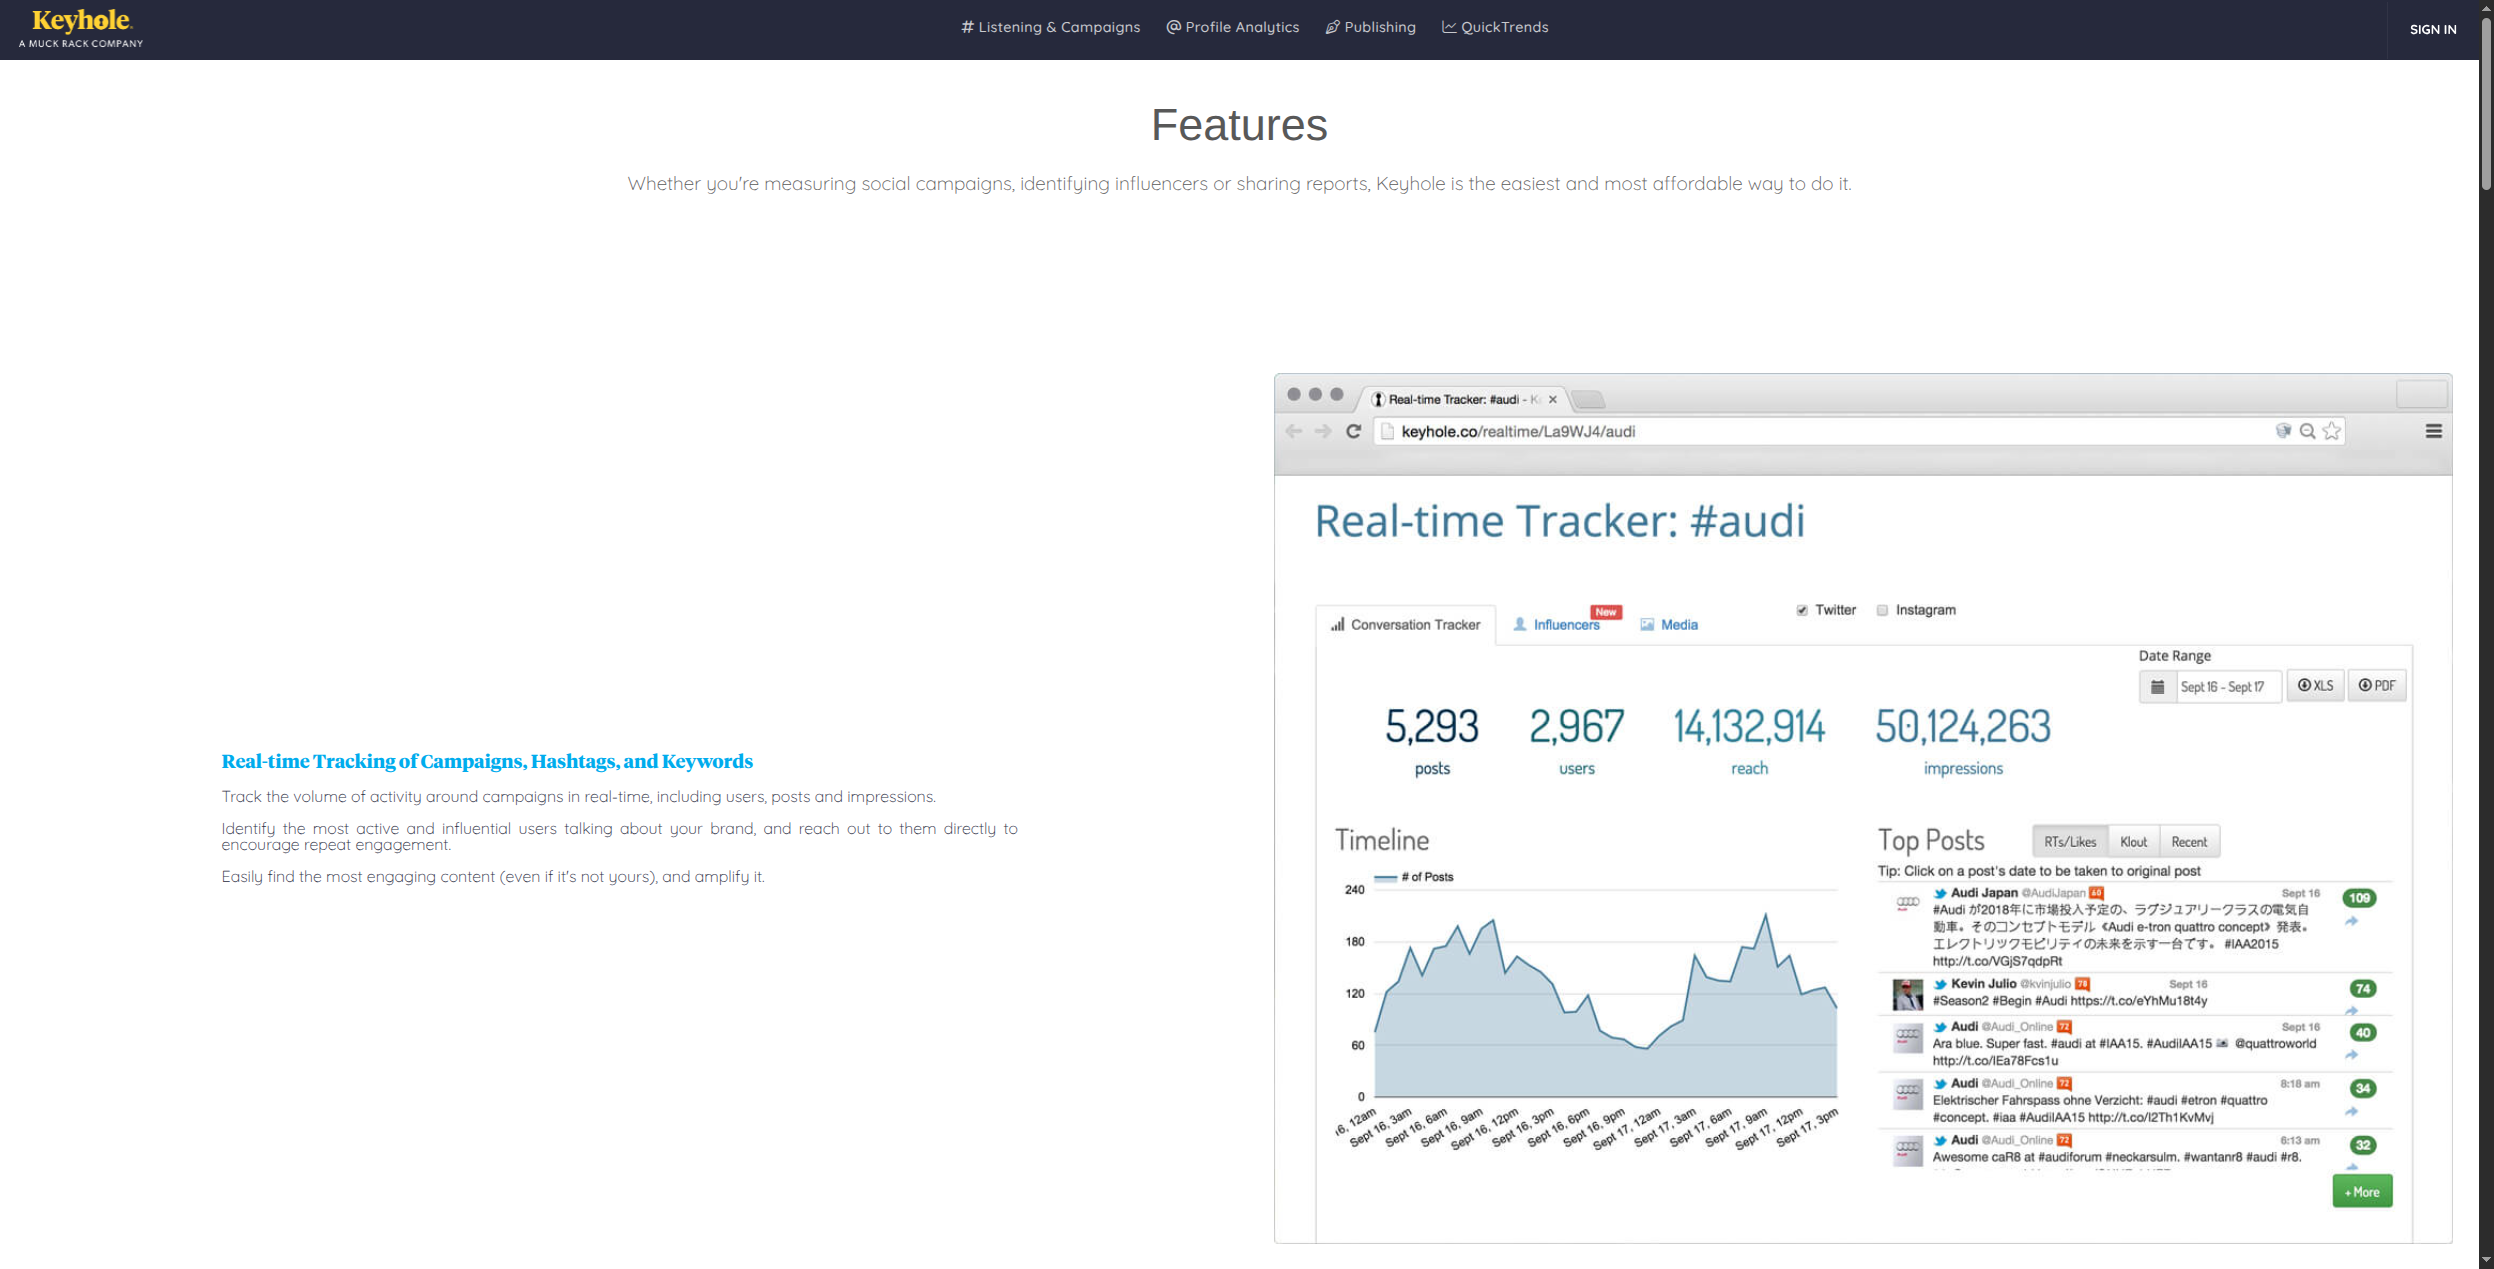Click the Keyhole logo

[81, 28]
